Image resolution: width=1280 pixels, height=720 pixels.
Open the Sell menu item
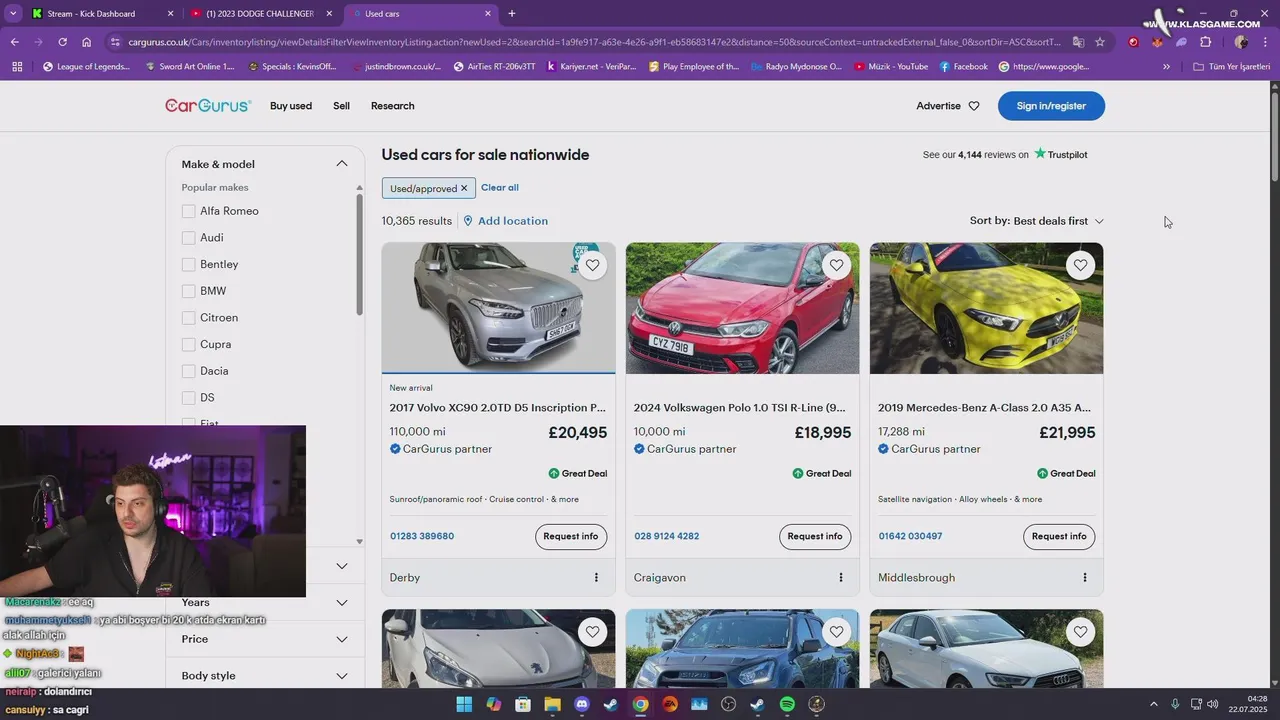tap(341, 106)
